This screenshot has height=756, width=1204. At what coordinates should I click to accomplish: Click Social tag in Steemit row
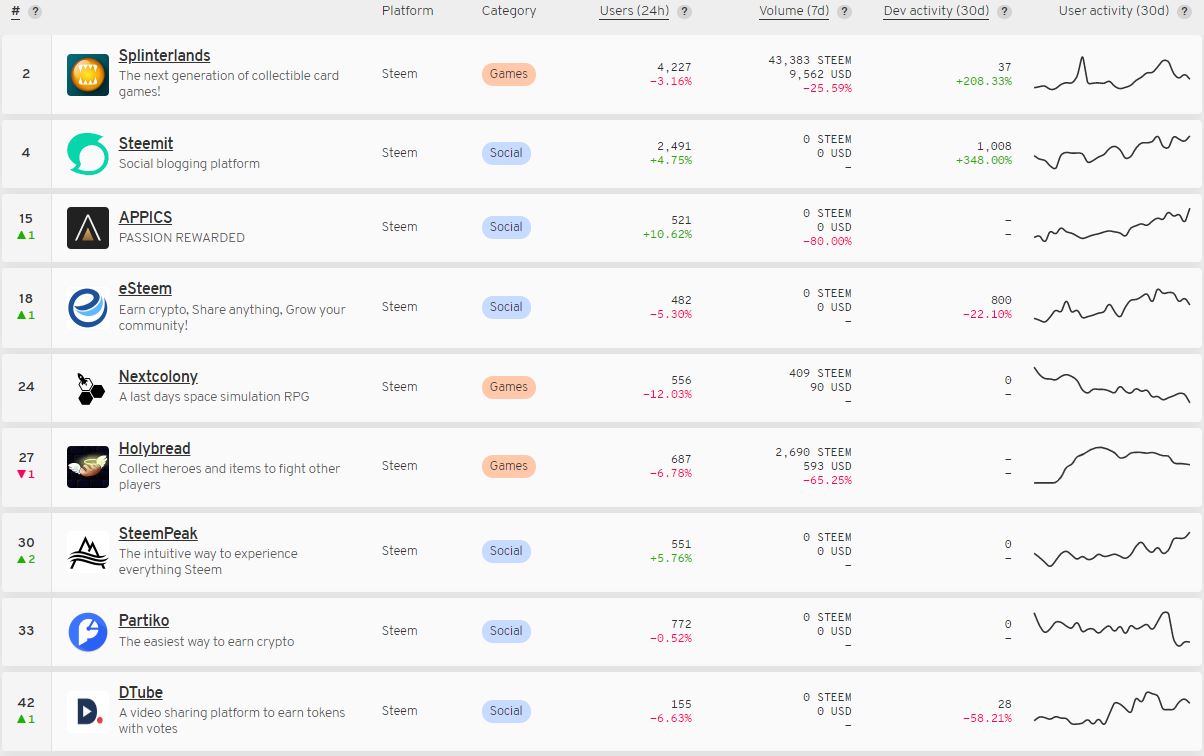point(506,153)
